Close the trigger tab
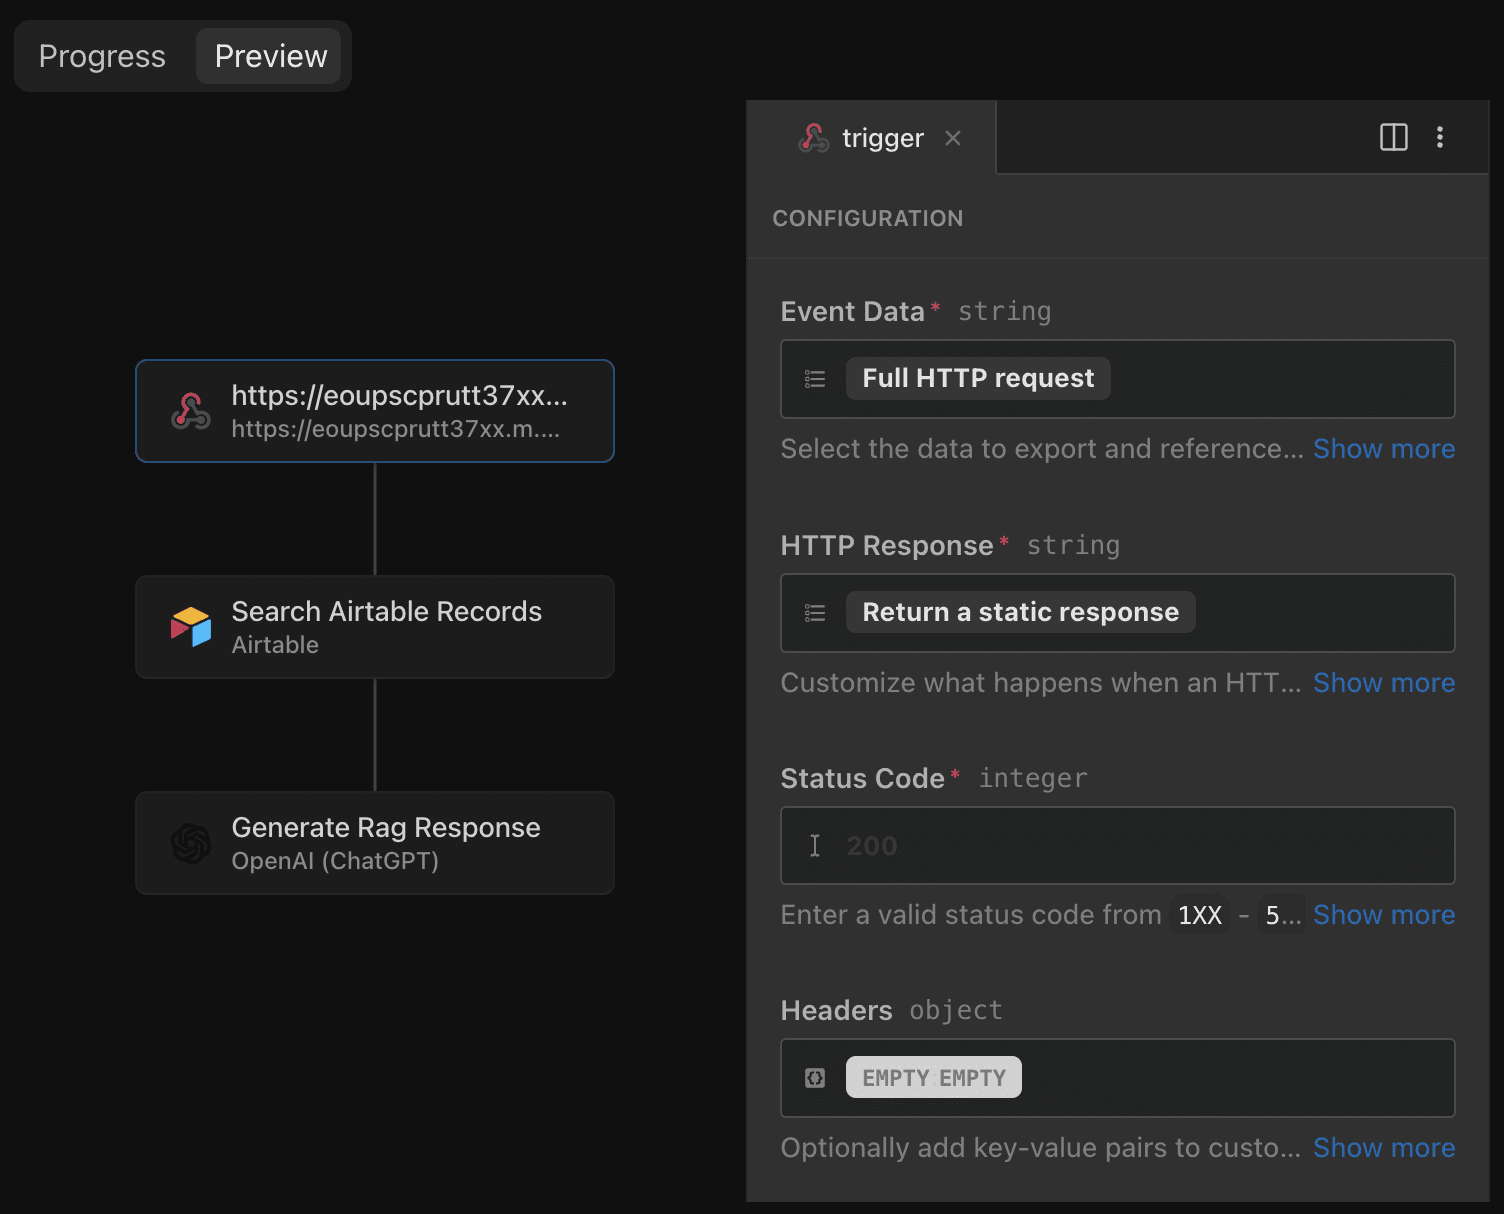Image resolution: width=1504 pixels, height=1214 pixels. [x=953, y=138]
